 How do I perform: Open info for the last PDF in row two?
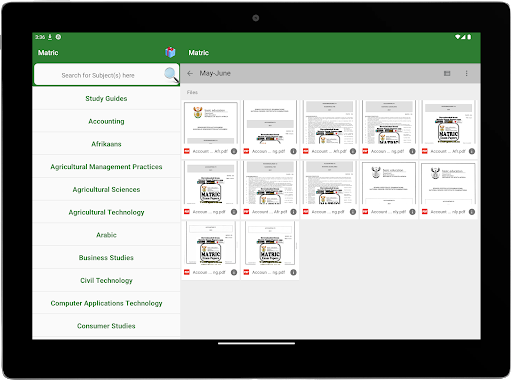[472, 212]
